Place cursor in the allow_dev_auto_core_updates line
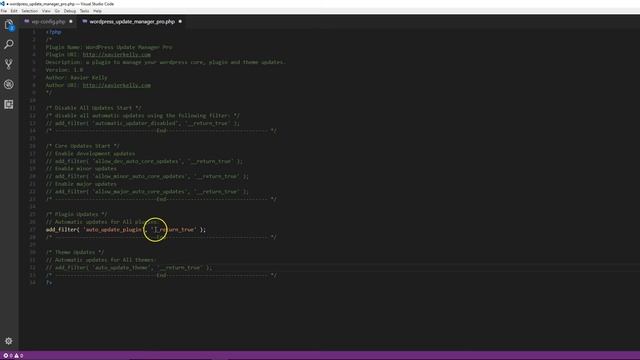The image size is (640, 360). 144,161
